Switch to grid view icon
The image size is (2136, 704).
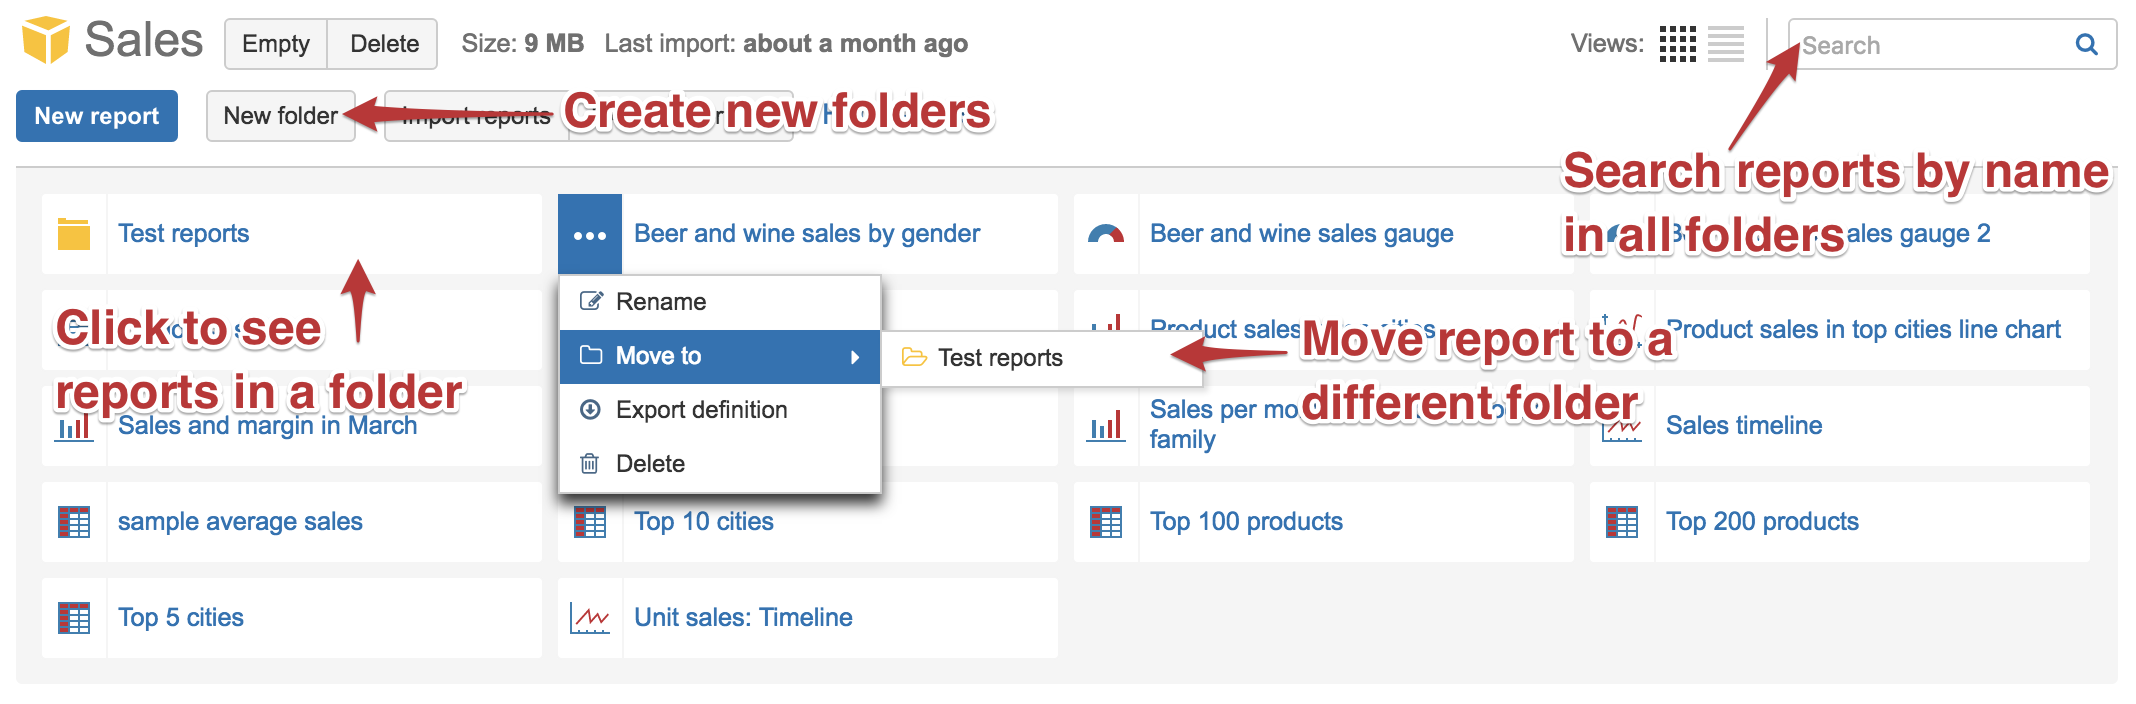(1677, 44)
